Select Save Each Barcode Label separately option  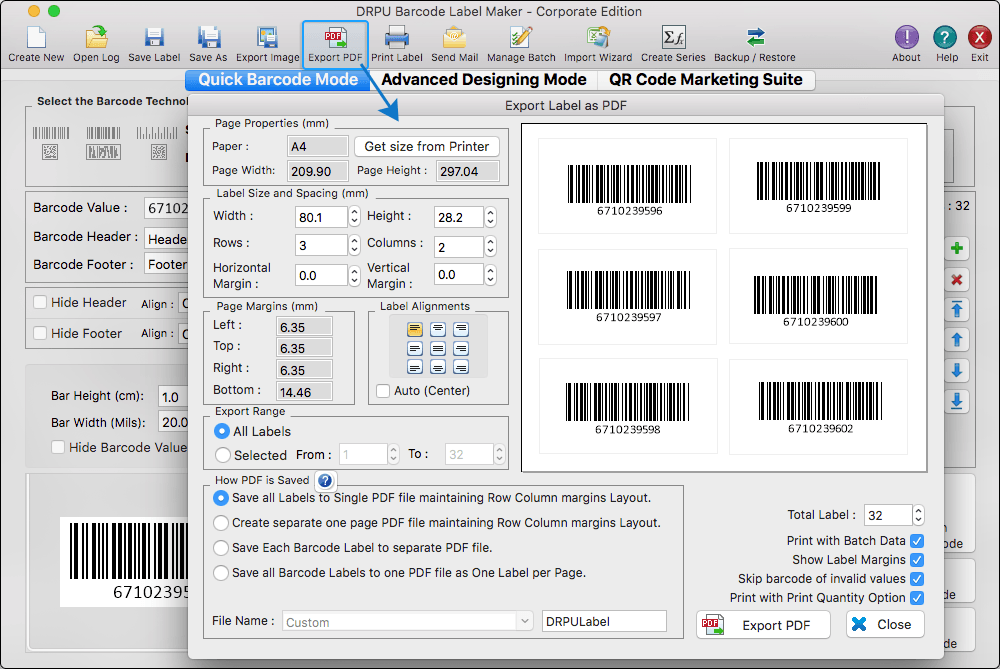(221, 548)
